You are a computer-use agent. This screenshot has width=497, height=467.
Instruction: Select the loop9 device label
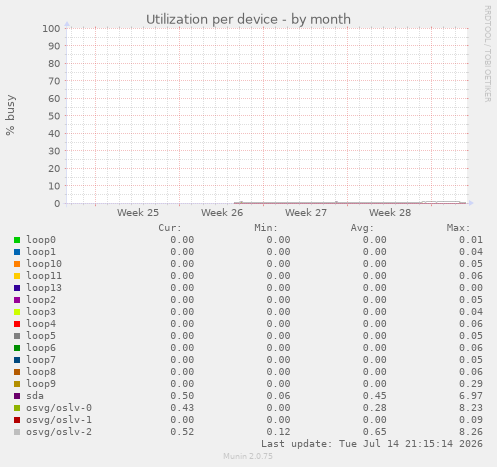(x=41, y=384)
